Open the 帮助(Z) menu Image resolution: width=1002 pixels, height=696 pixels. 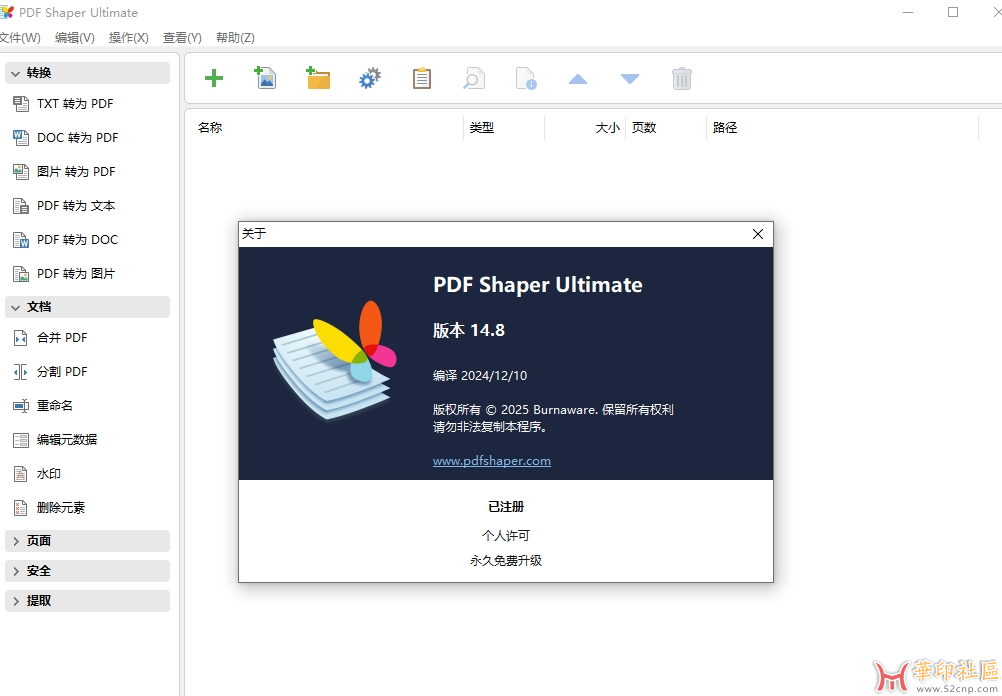(235, 38)
